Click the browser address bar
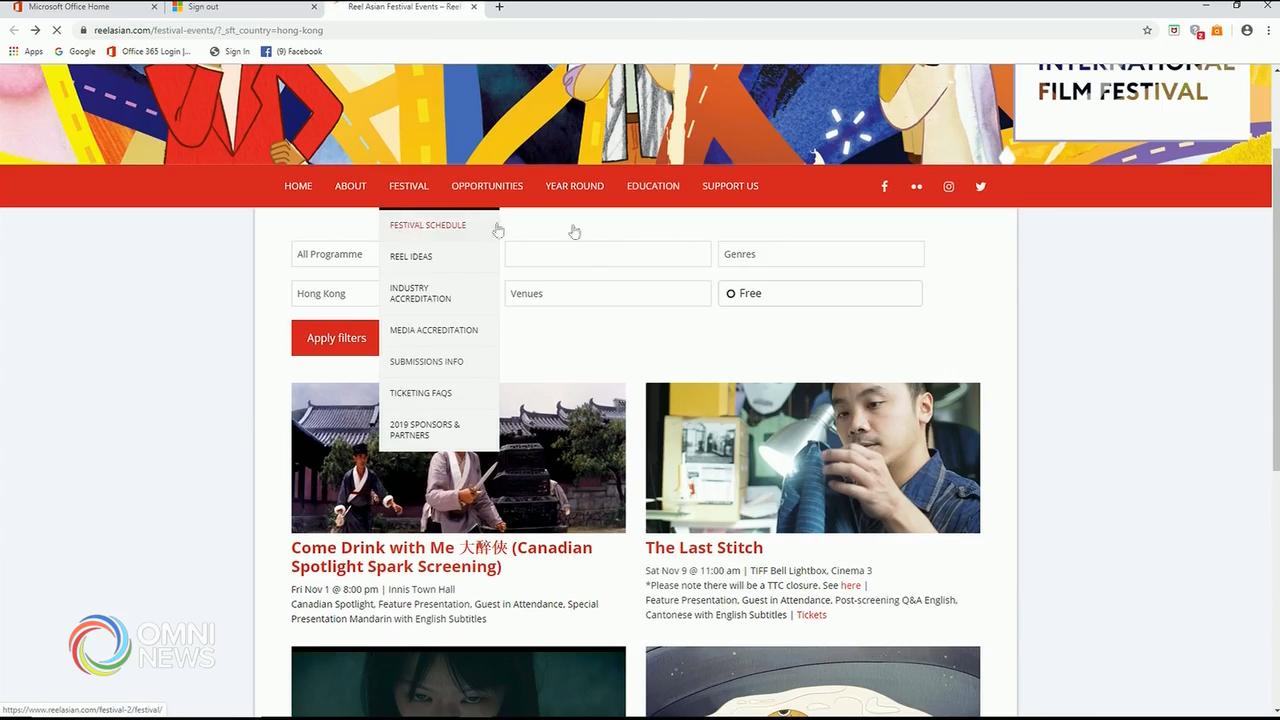 tap(600, 30)
